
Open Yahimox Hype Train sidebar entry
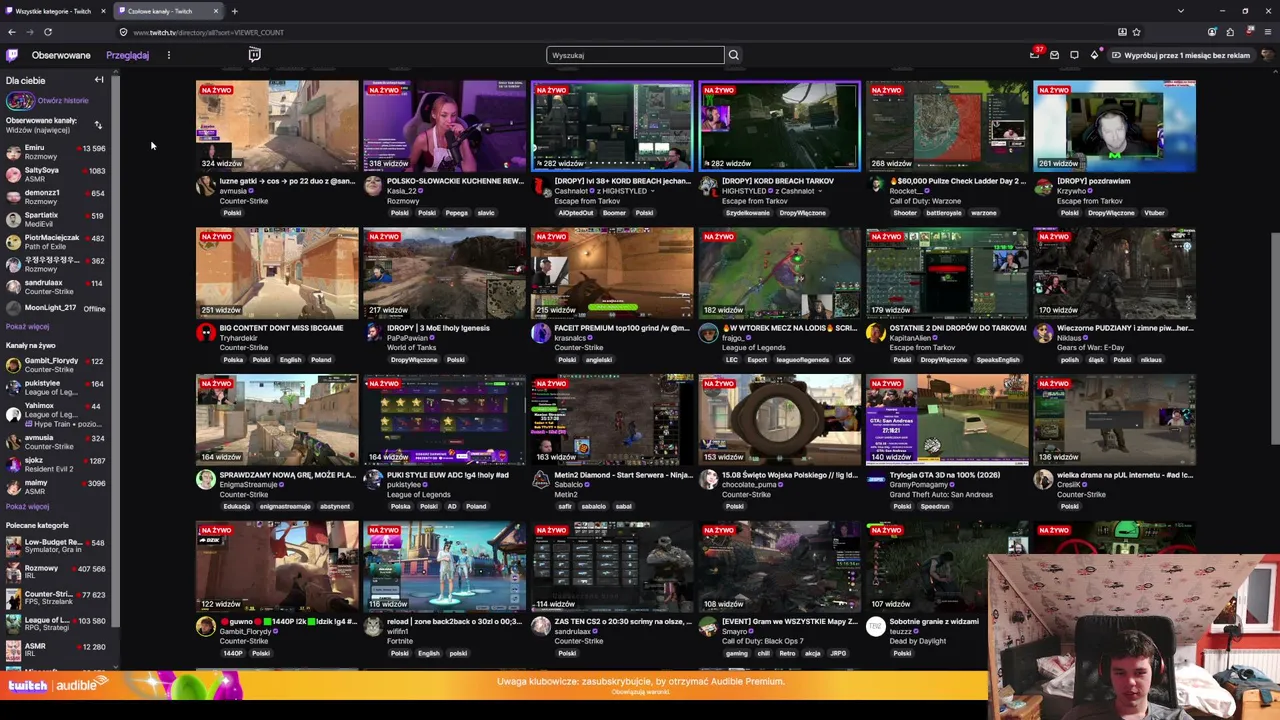56,414
